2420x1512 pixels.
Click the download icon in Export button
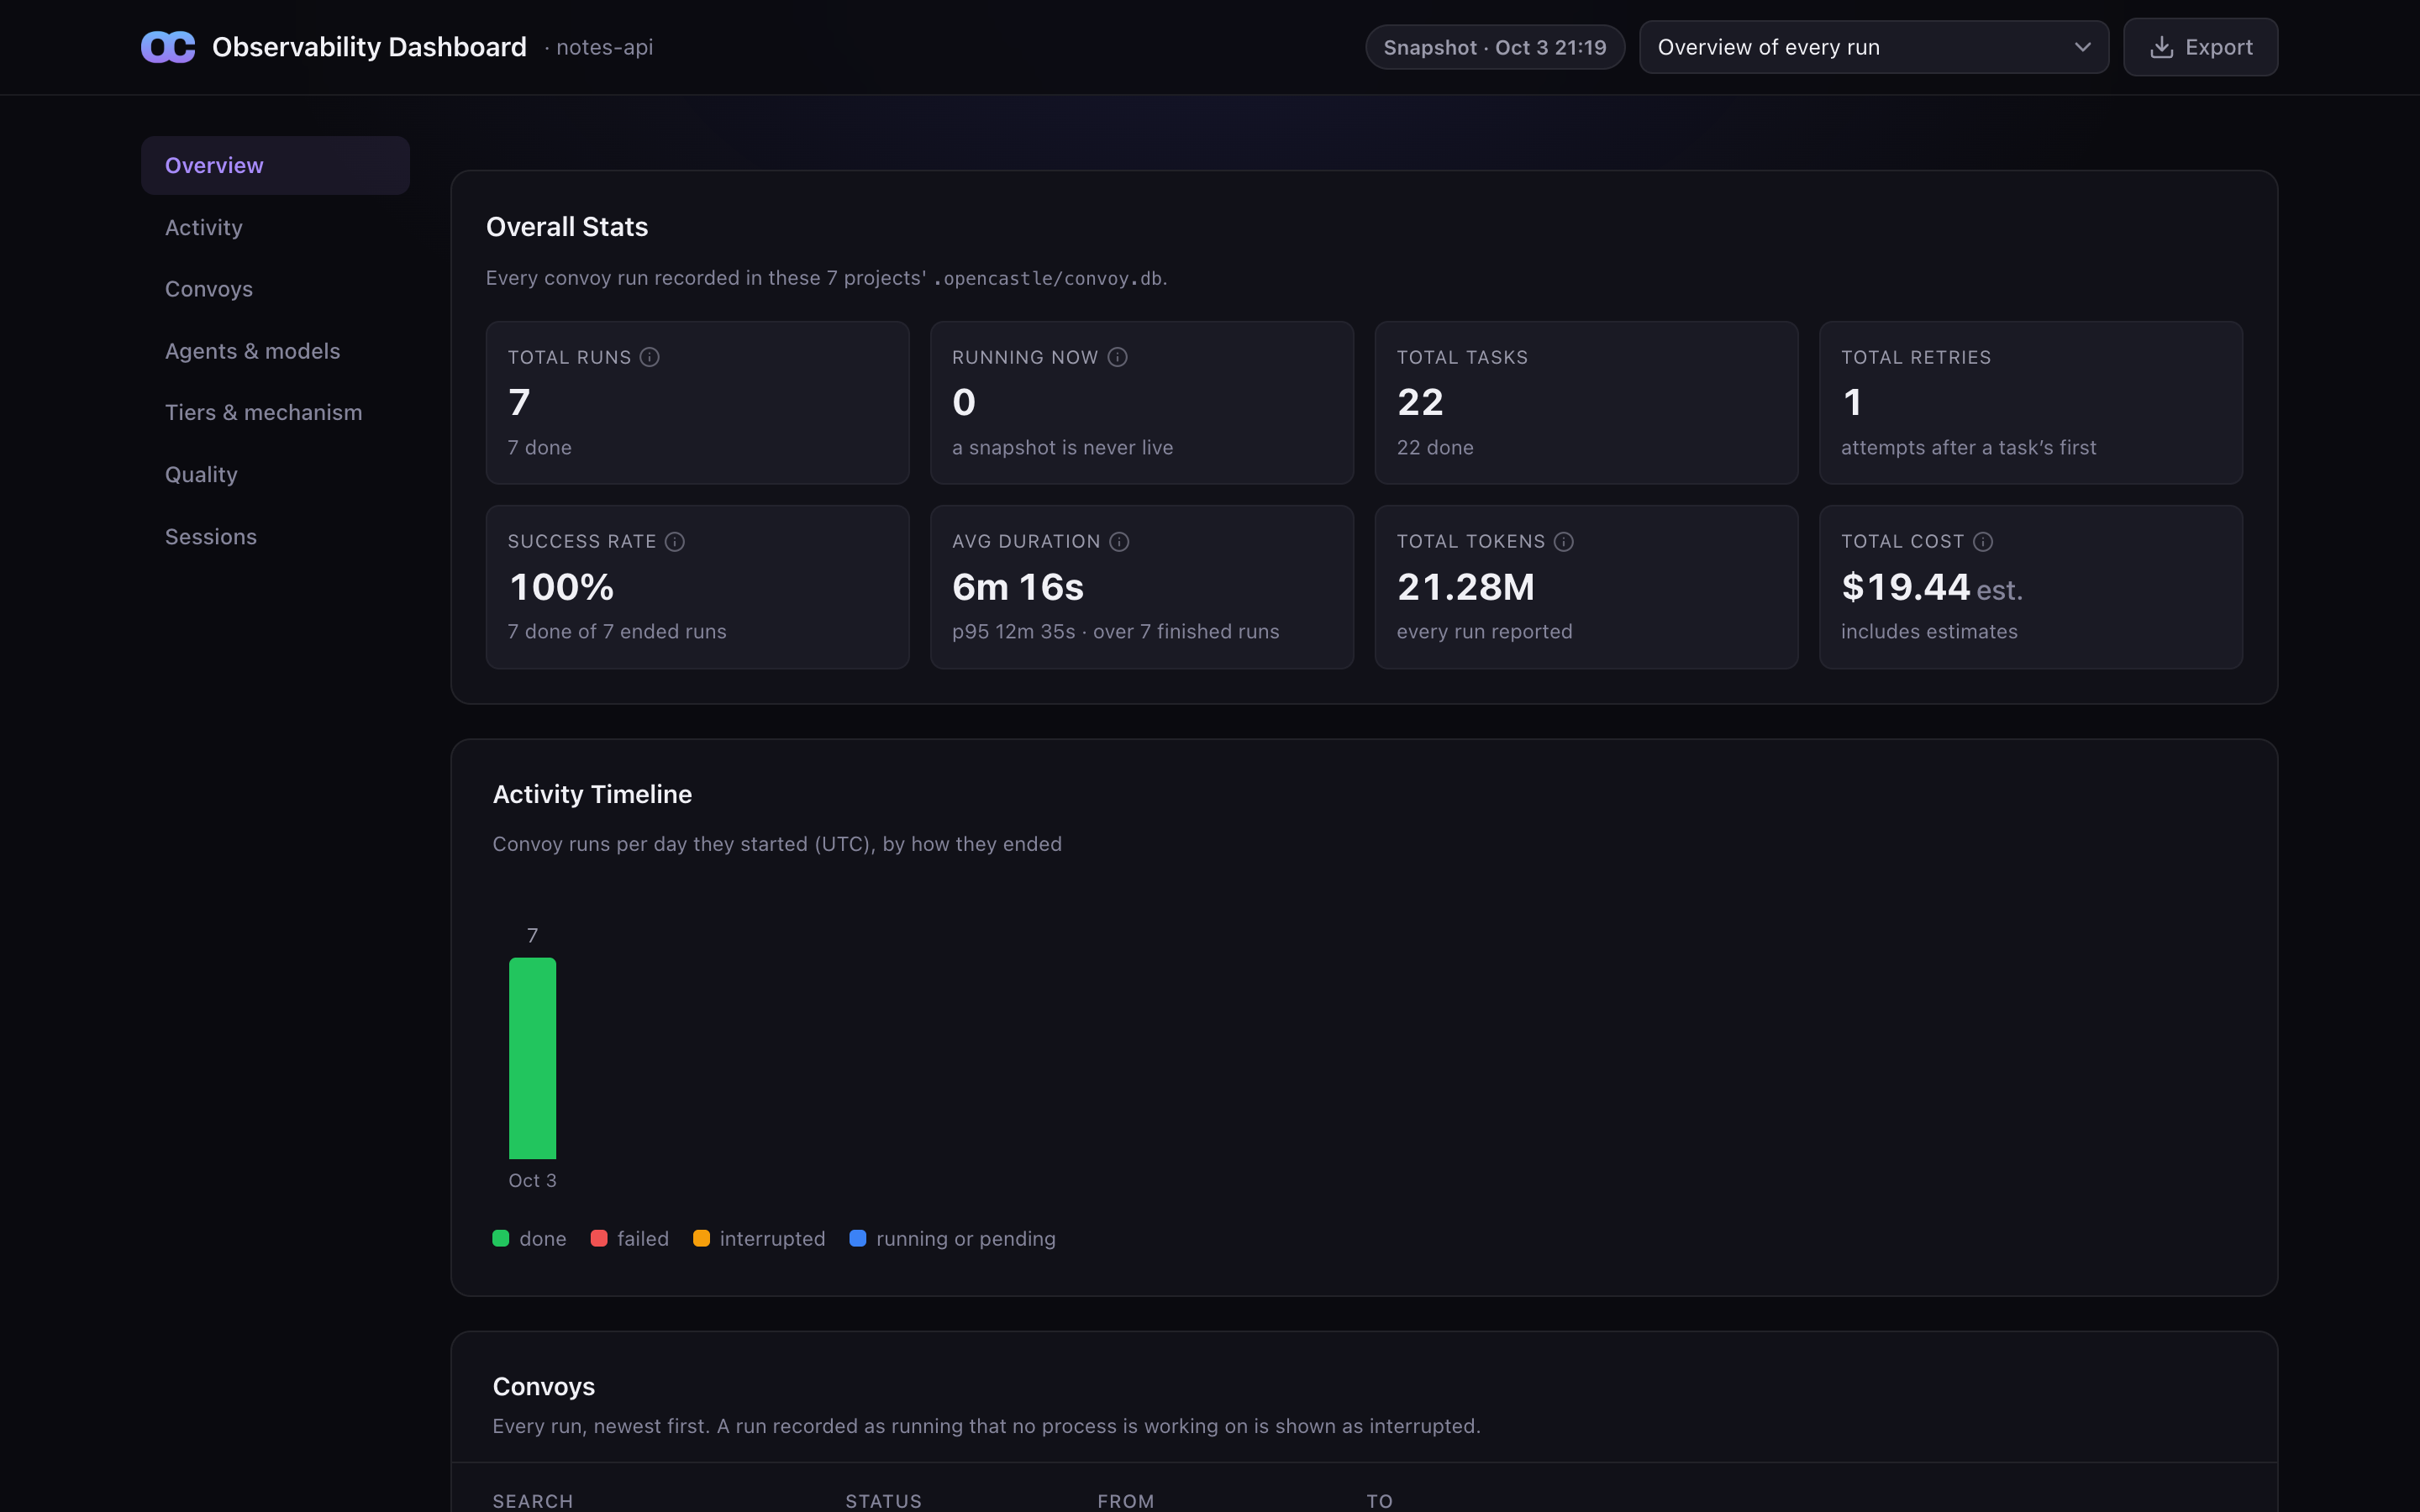coord(2162,47)
